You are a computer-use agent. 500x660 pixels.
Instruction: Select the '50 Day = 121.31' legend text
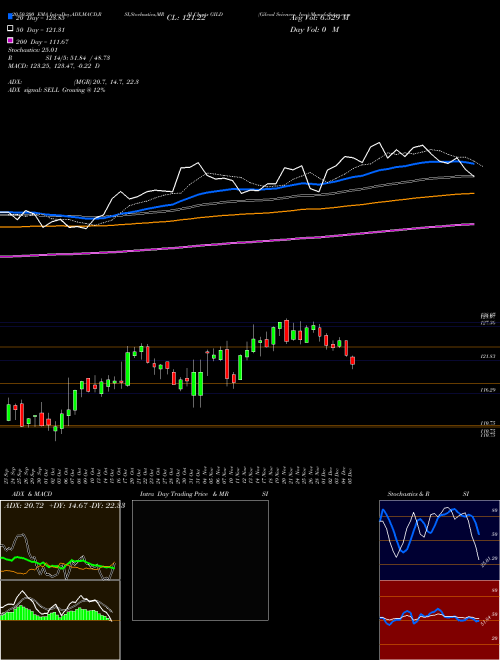click(41, 30)
